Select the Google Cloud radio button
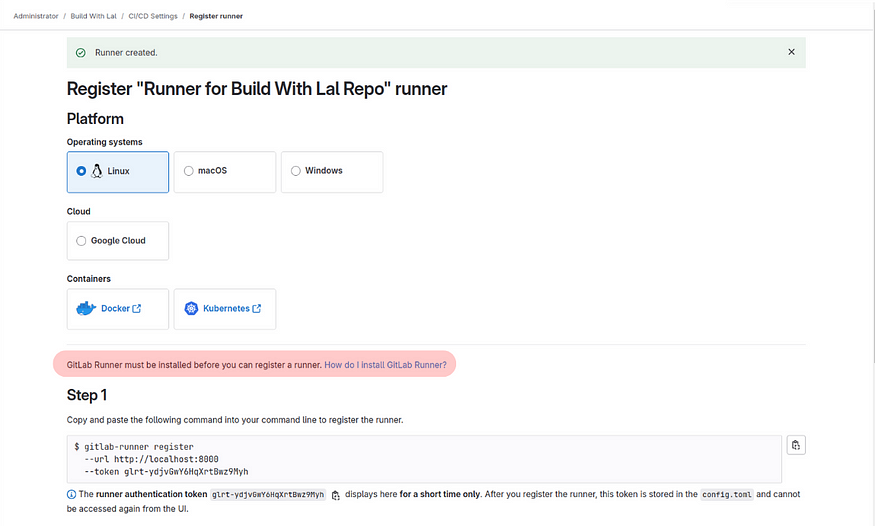 click(81, 240)
